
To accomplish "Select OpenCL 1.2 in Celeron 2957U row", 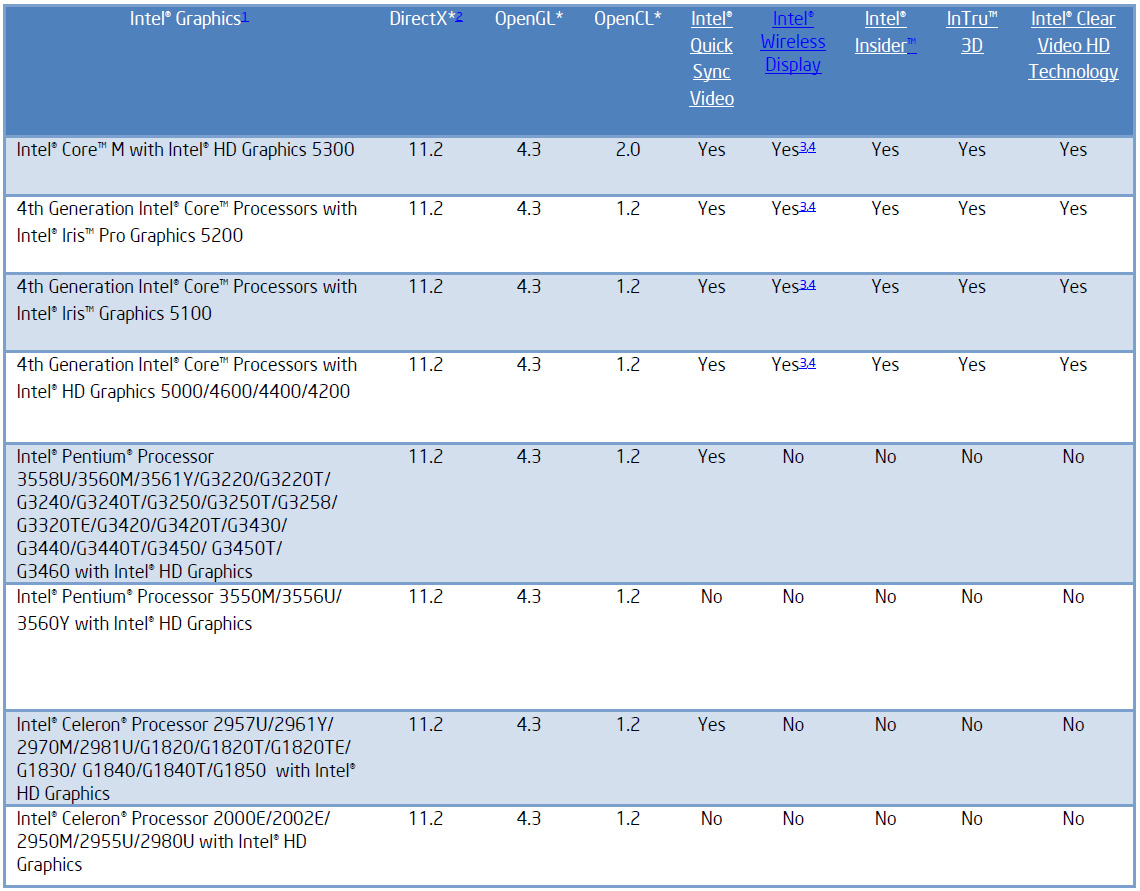I will click(x=628, y=725).
